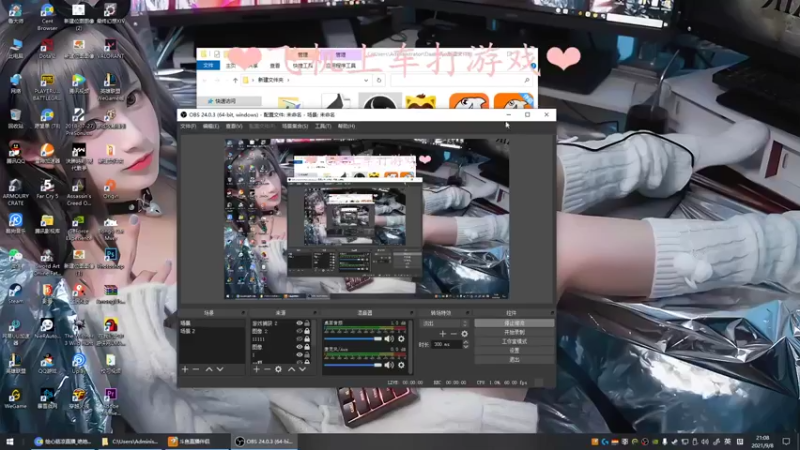Open the scene transition type dropdown
This screenshot has width=800, height=450.
[x=444, y=323]
